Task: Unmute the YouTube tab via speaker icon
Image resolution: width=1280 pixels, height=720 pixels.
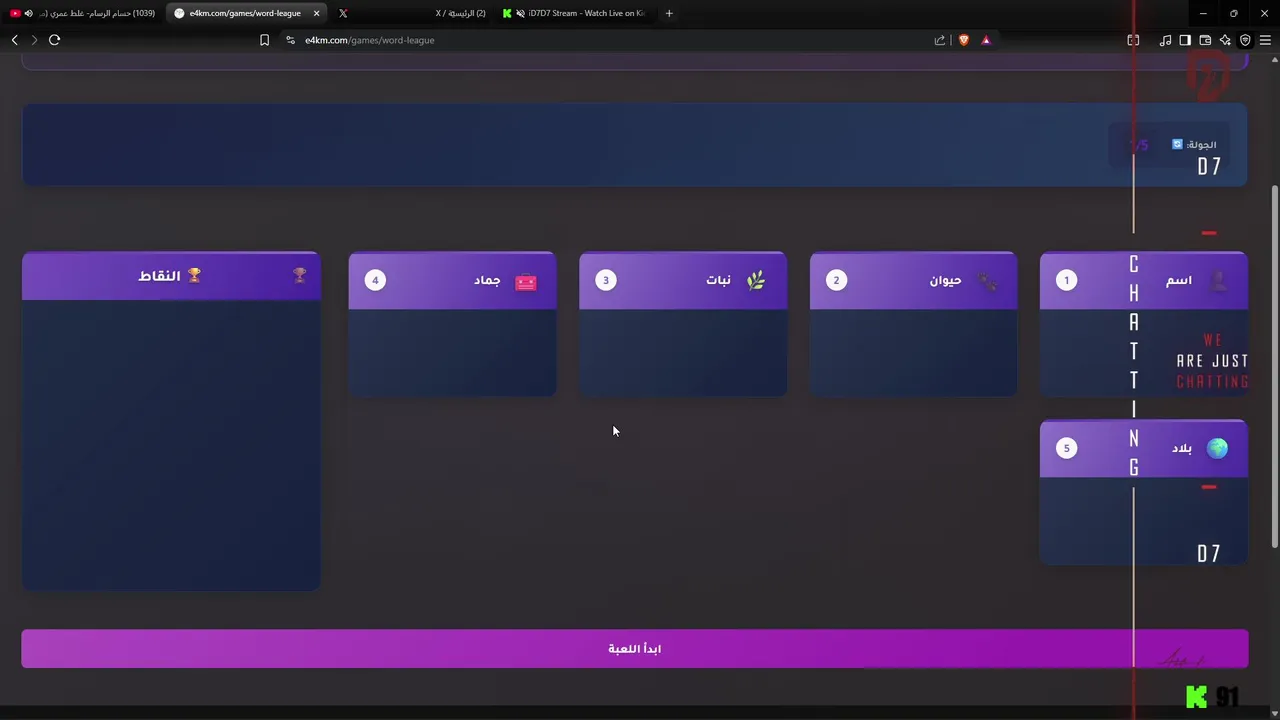Action: pyautogui.click(x=28, y=13)
